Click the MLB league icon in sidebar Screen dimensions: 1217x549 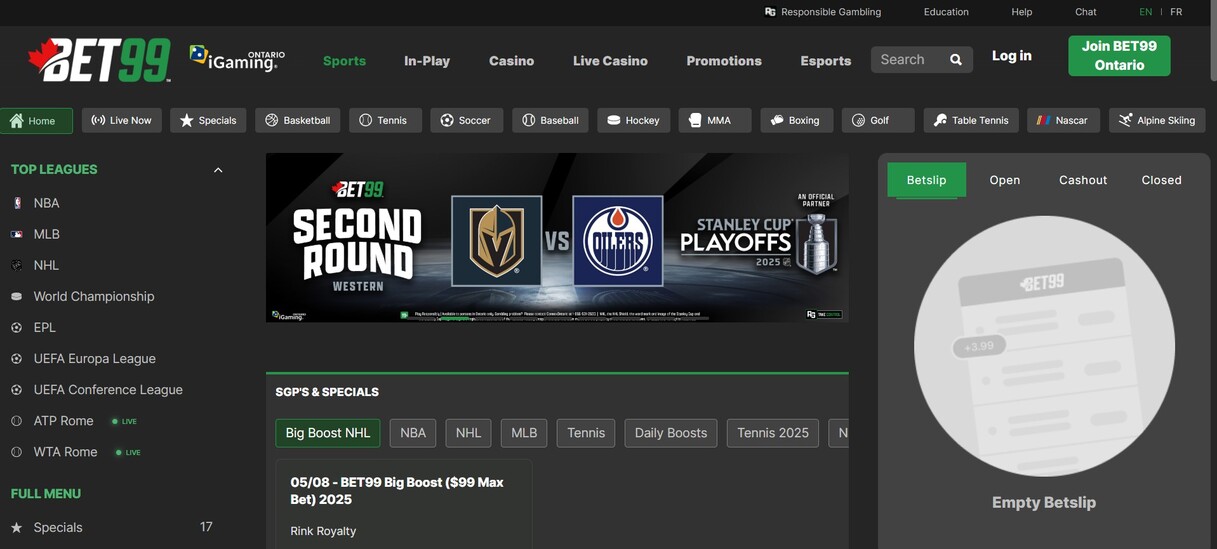click(x=16, y=234)
